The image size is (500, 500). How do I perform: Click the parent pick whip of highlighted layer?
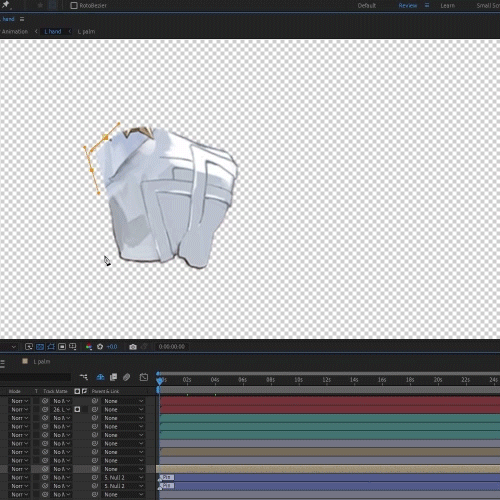[95, 469]
